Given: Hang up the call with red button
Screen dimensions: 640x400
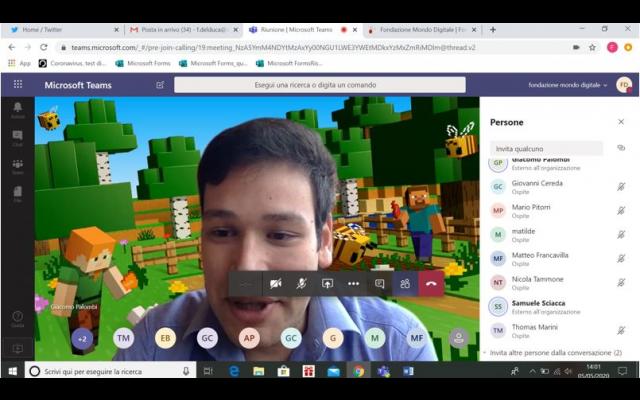Looking at the screenshot, I should coord(431,283).
